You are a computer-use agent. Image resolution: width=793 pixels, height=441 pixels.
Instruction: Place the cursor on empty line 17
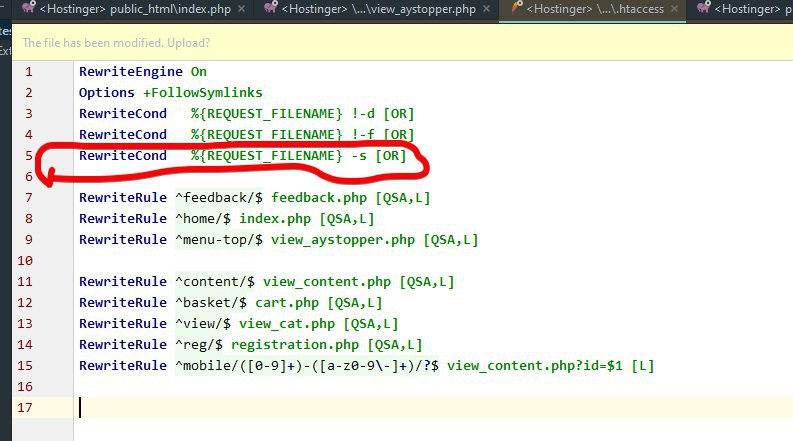point(433,408)
